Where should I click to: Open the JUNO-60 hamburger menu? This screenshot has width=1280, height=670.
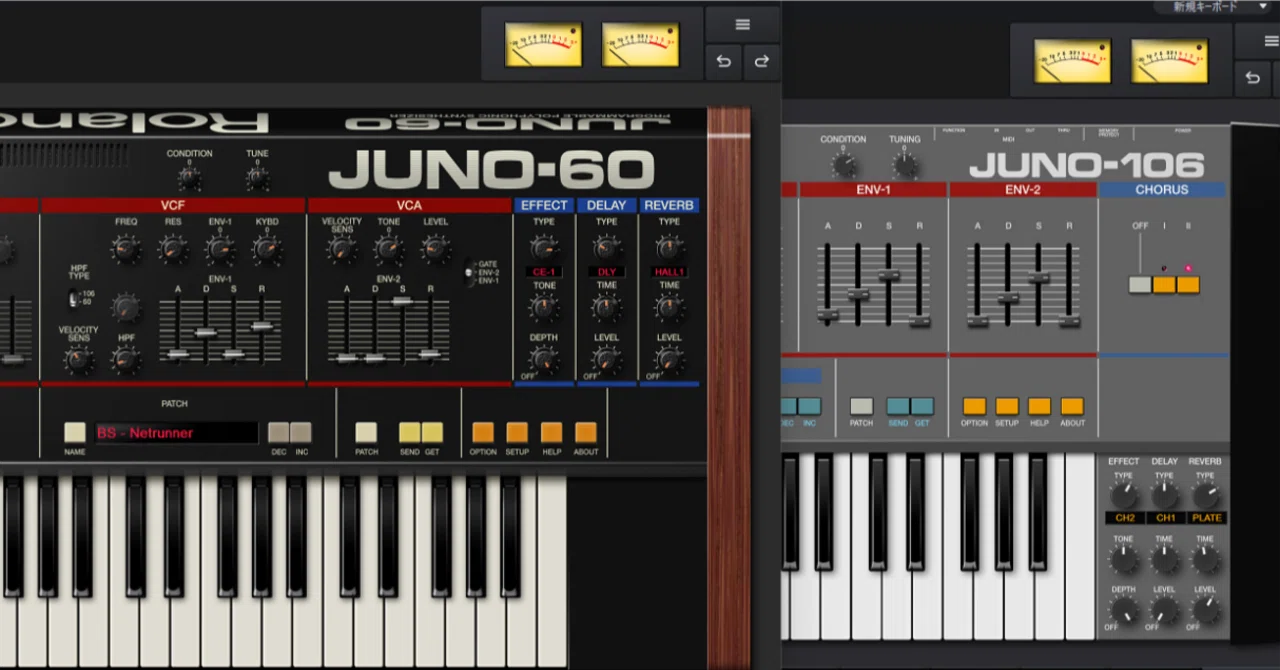tap(742, 25)
